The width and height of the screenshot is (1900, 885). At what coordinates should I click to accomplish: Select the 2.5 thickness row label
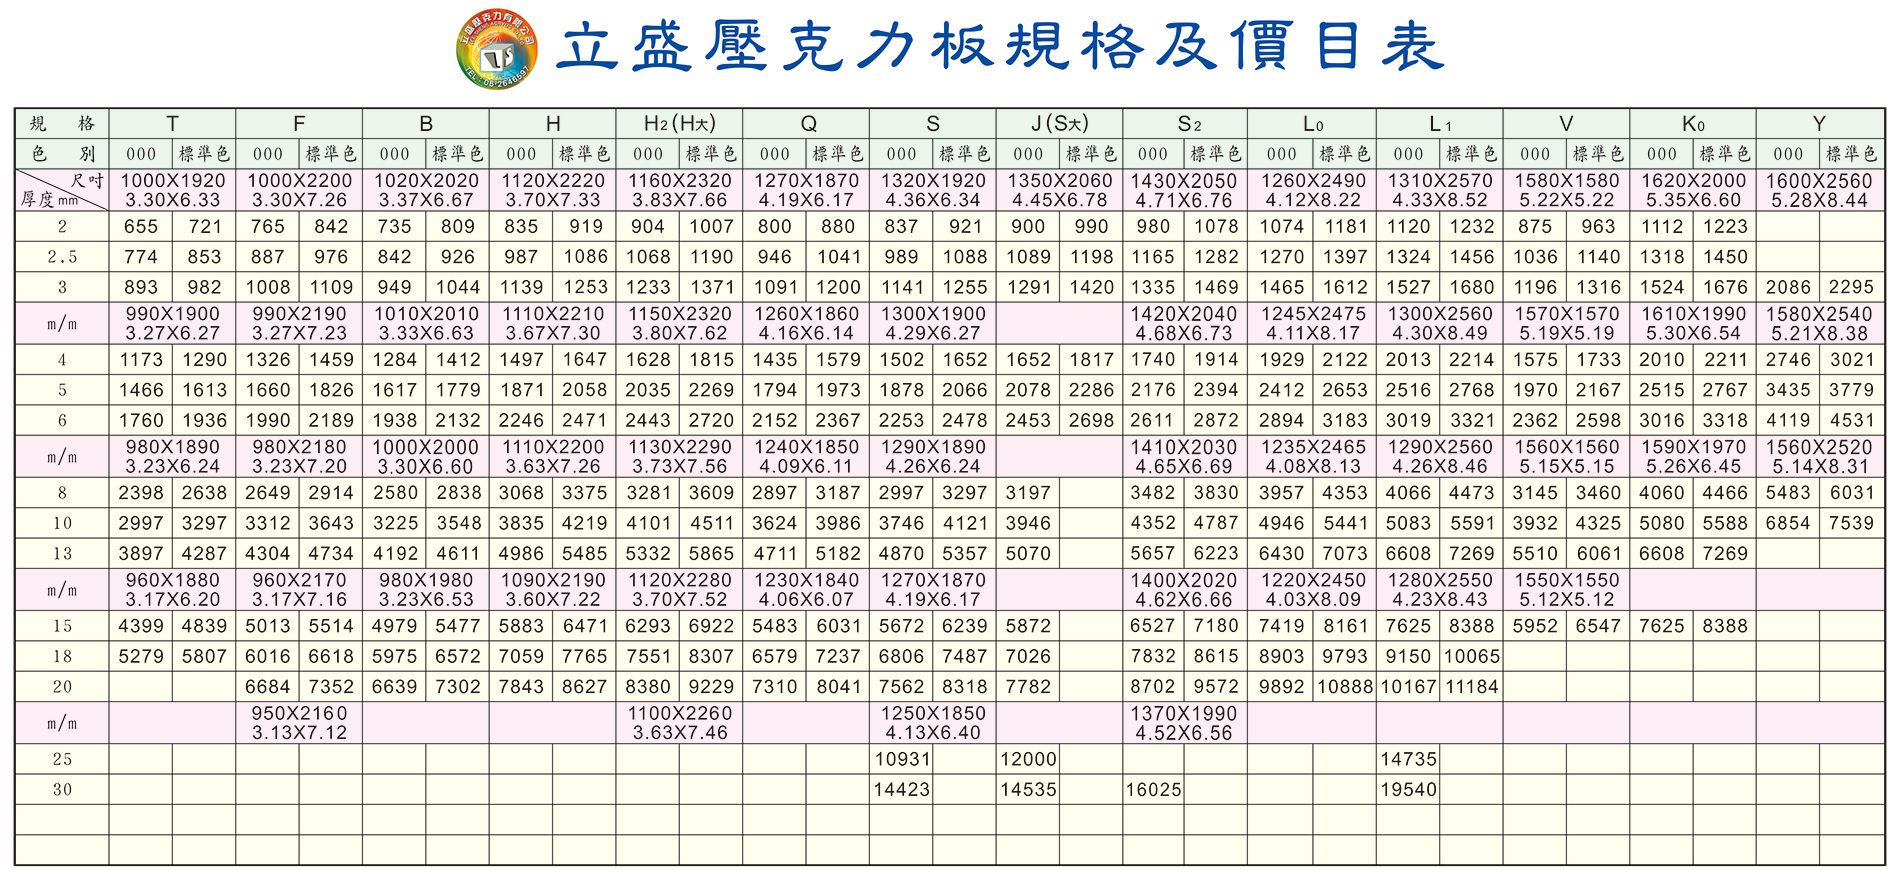pos(62,257)
